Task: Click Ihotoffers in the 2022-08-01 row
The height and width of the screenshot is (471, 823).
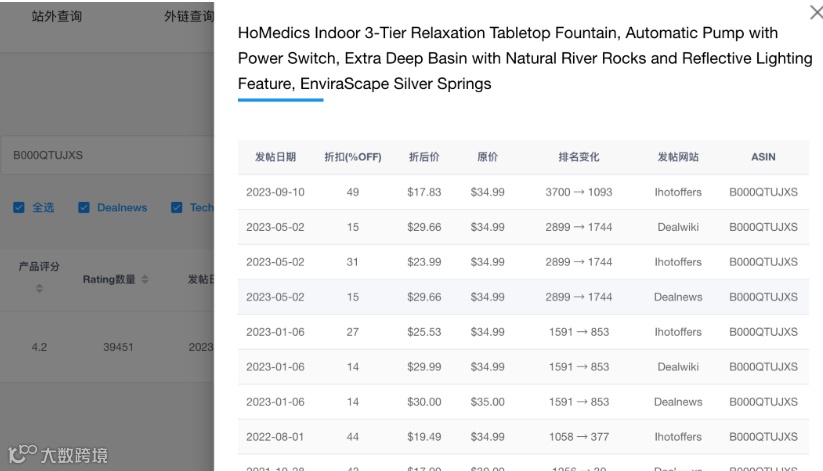Action: (678, 437)
